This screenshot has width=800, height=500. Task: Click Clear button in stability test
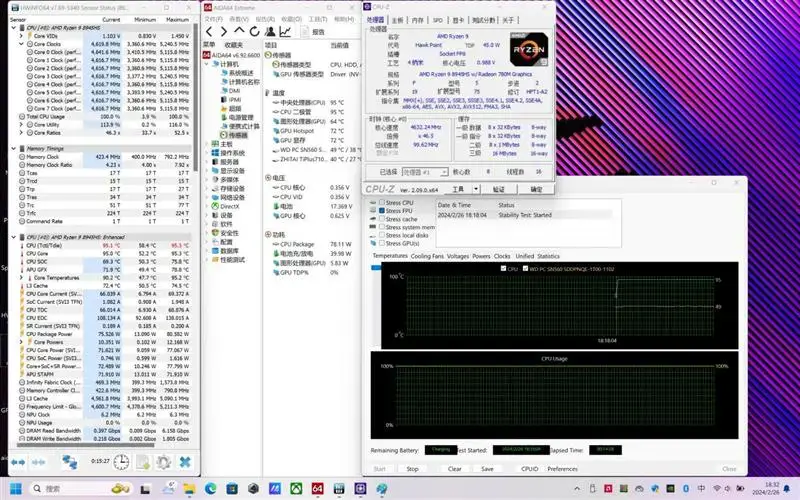(x=455, y=469)
